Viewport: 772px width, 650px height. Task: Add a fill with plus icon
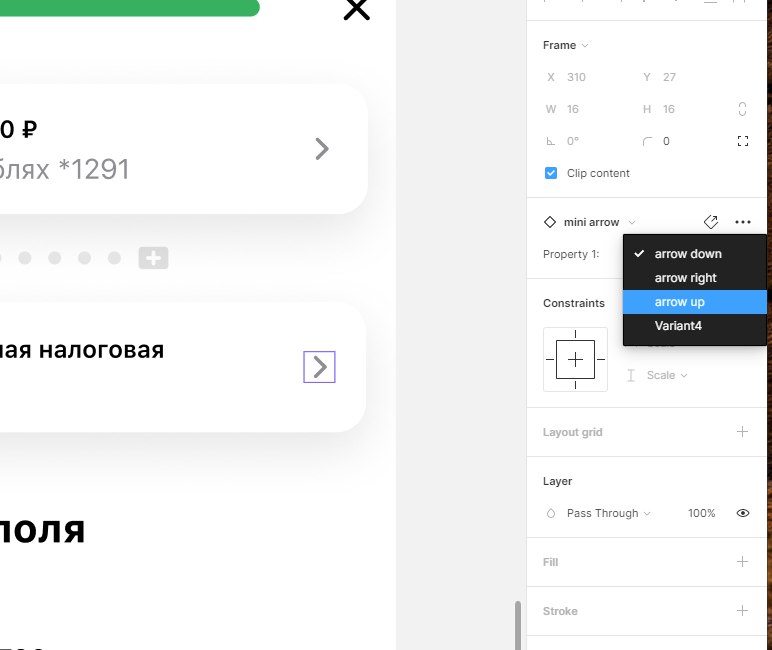coord(742,561)
